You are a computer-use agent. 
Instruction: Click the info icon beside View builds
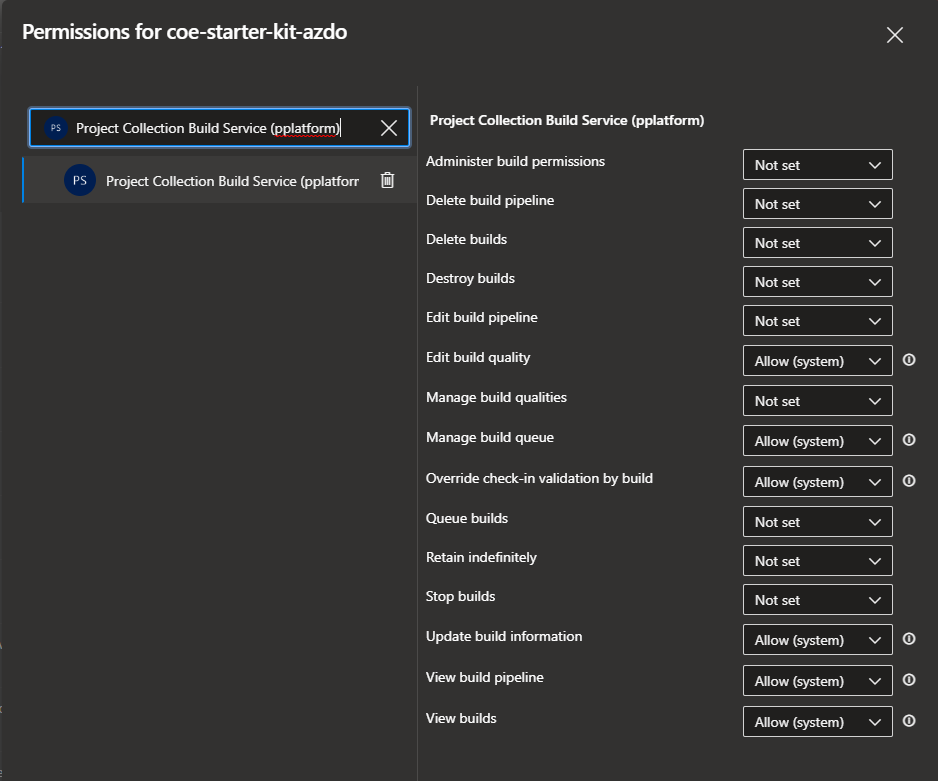click(x=909, y=721)
